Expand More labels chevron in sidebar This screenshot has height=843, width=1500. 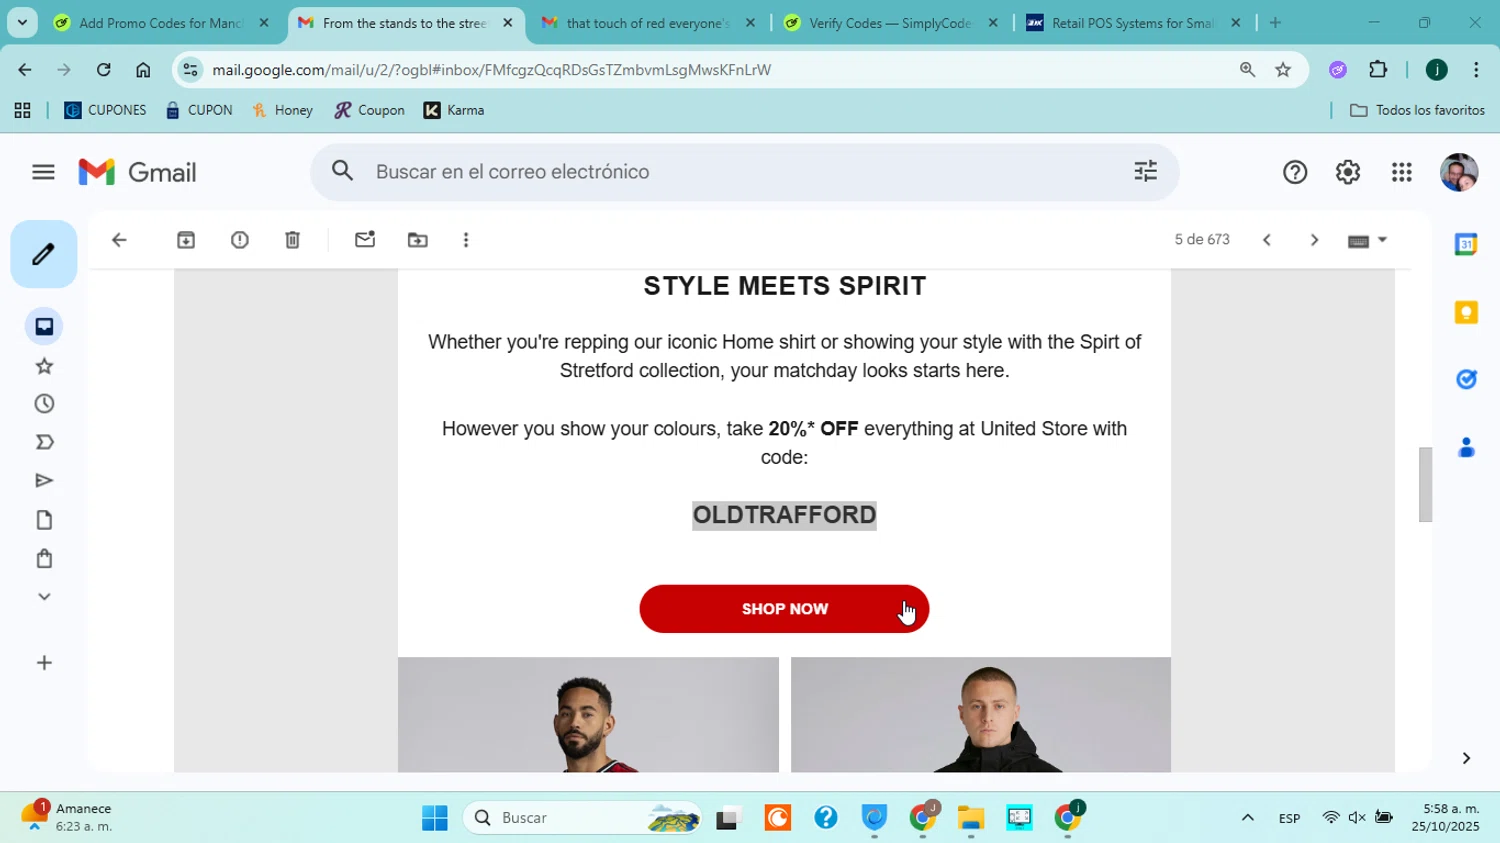[44, 597]
